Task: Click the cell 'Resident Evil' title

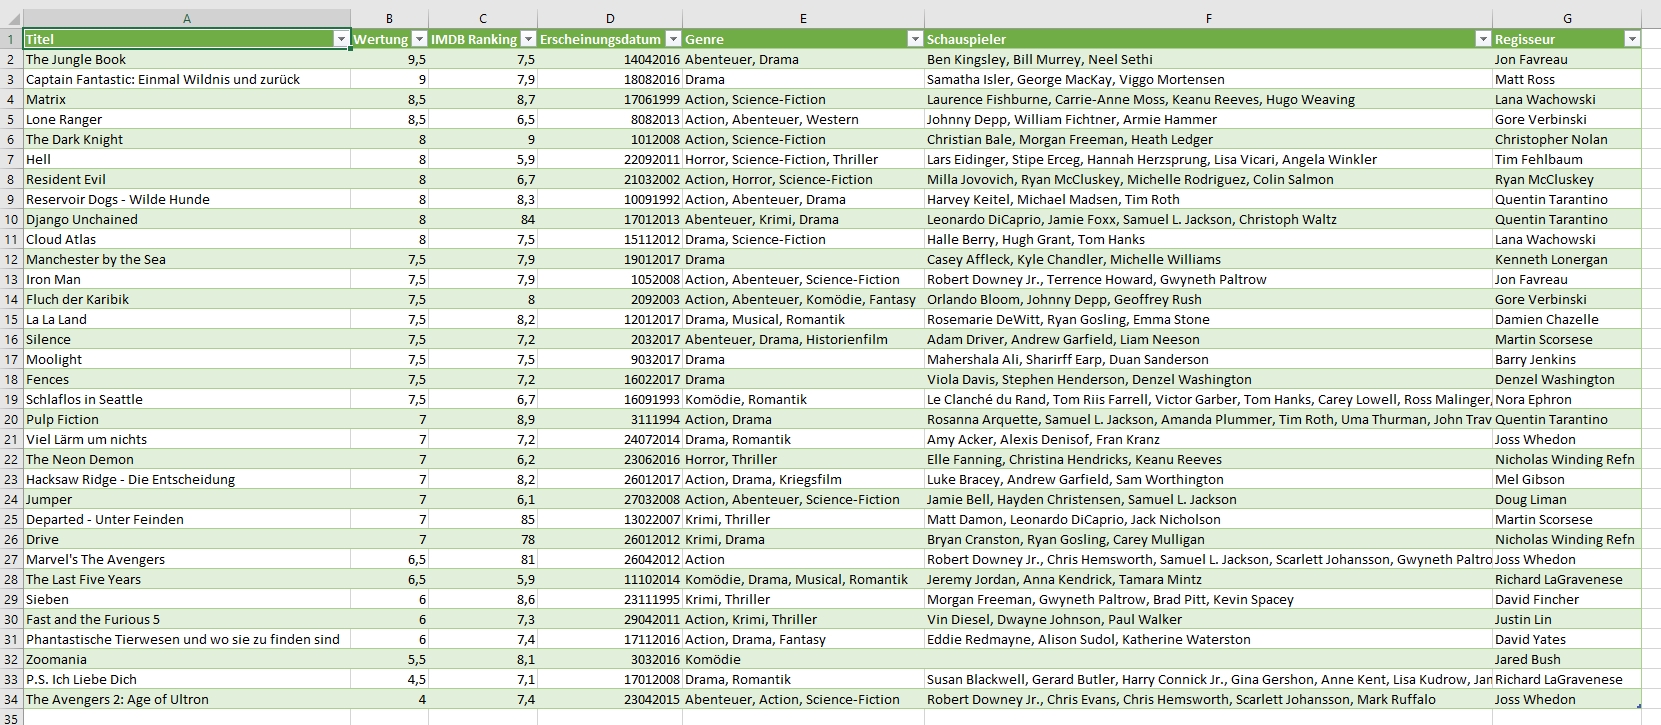Action: click(187, 179)
